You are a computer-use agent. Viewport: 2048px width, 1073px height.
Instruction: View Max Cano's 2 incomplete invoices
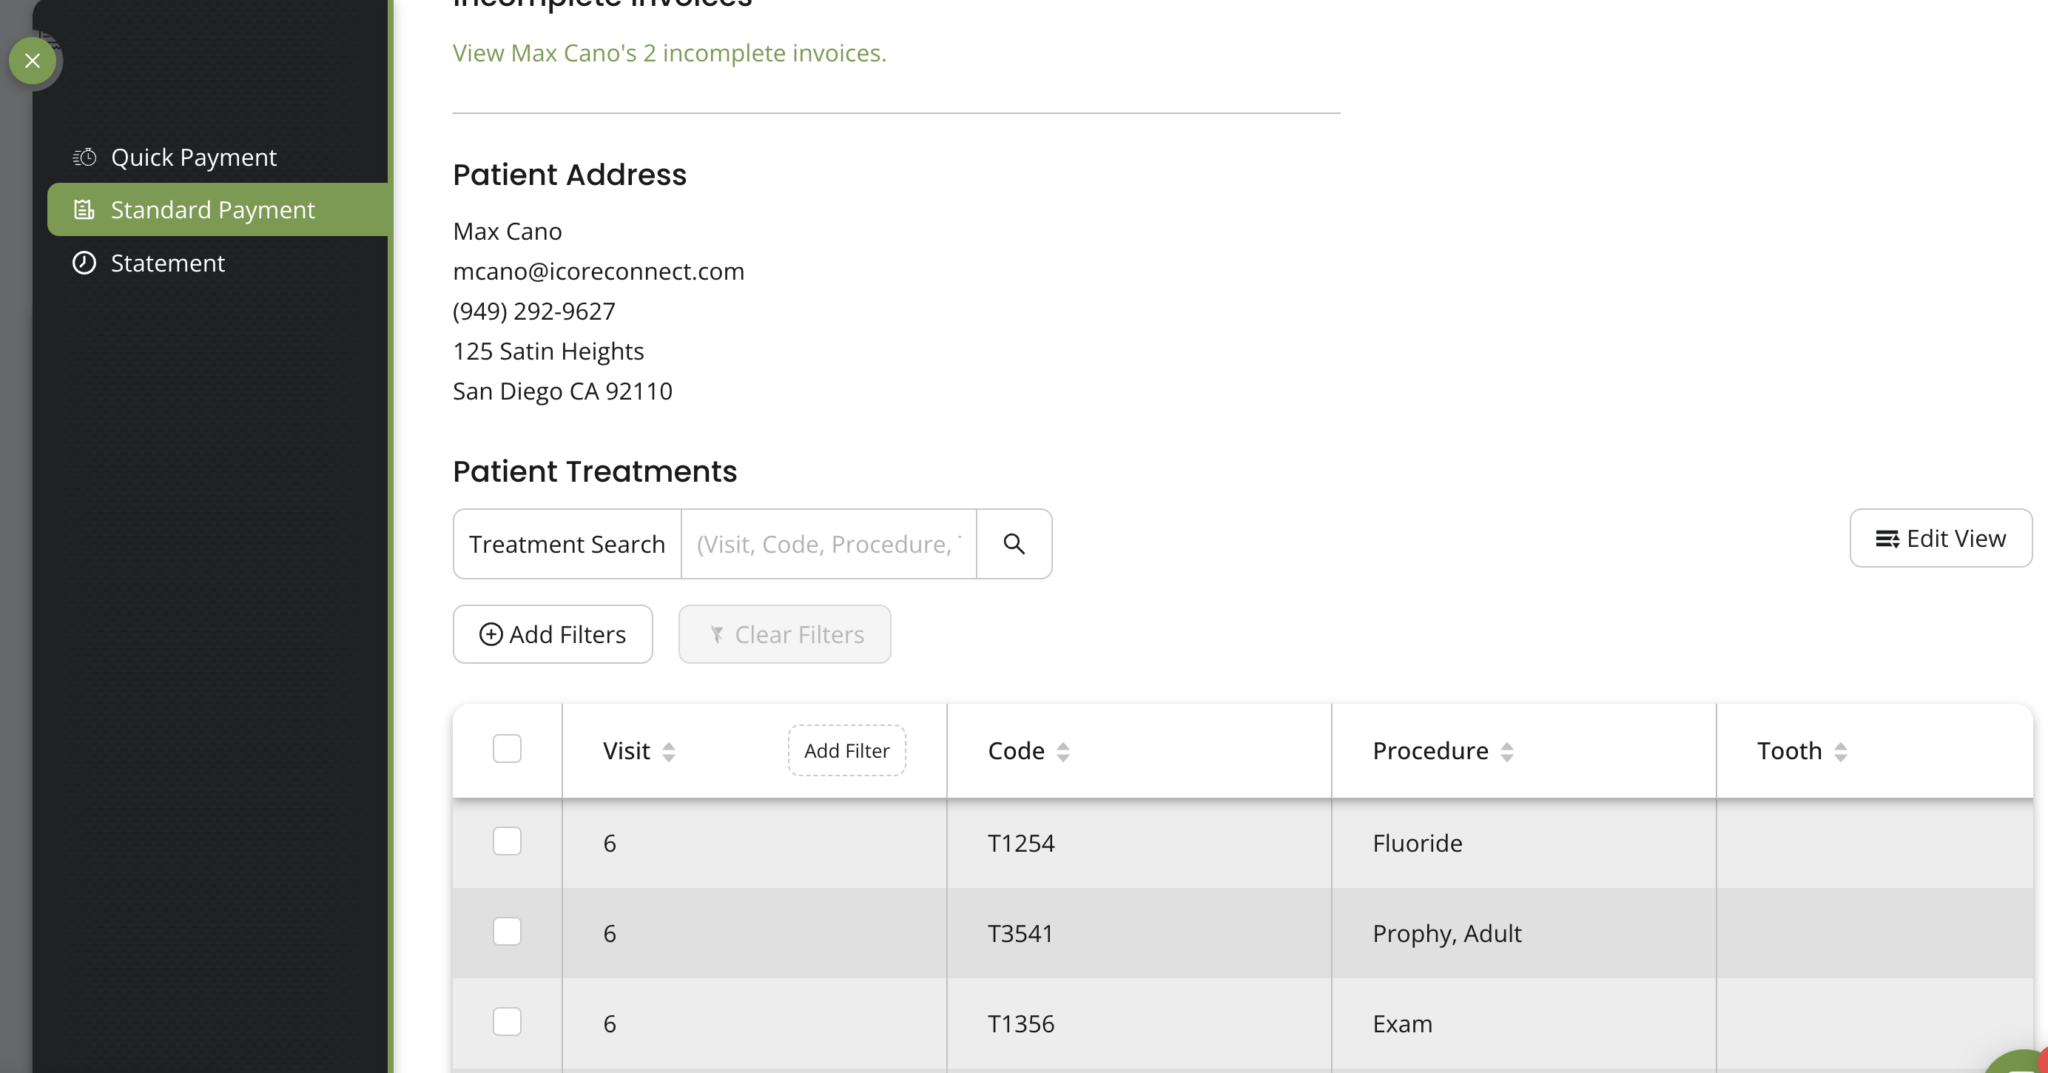[x=669, y=52]
